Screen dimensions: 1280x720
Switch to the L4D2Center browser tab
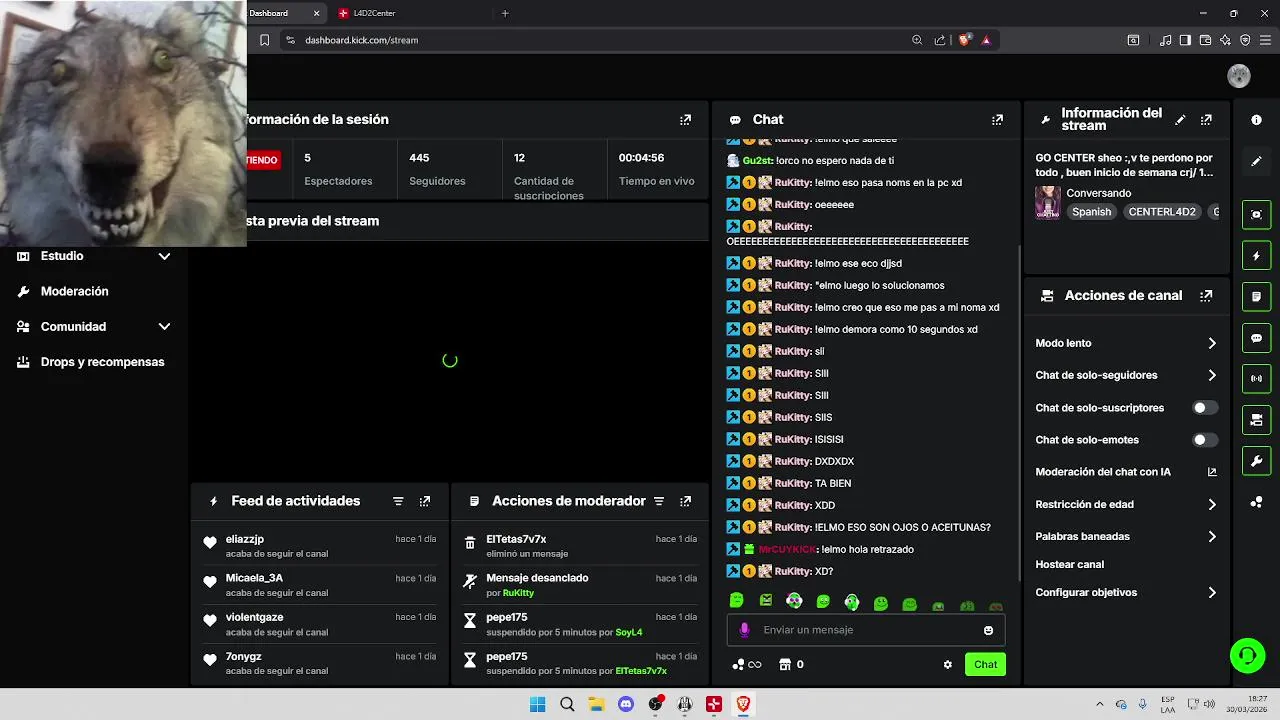point(410,13)
